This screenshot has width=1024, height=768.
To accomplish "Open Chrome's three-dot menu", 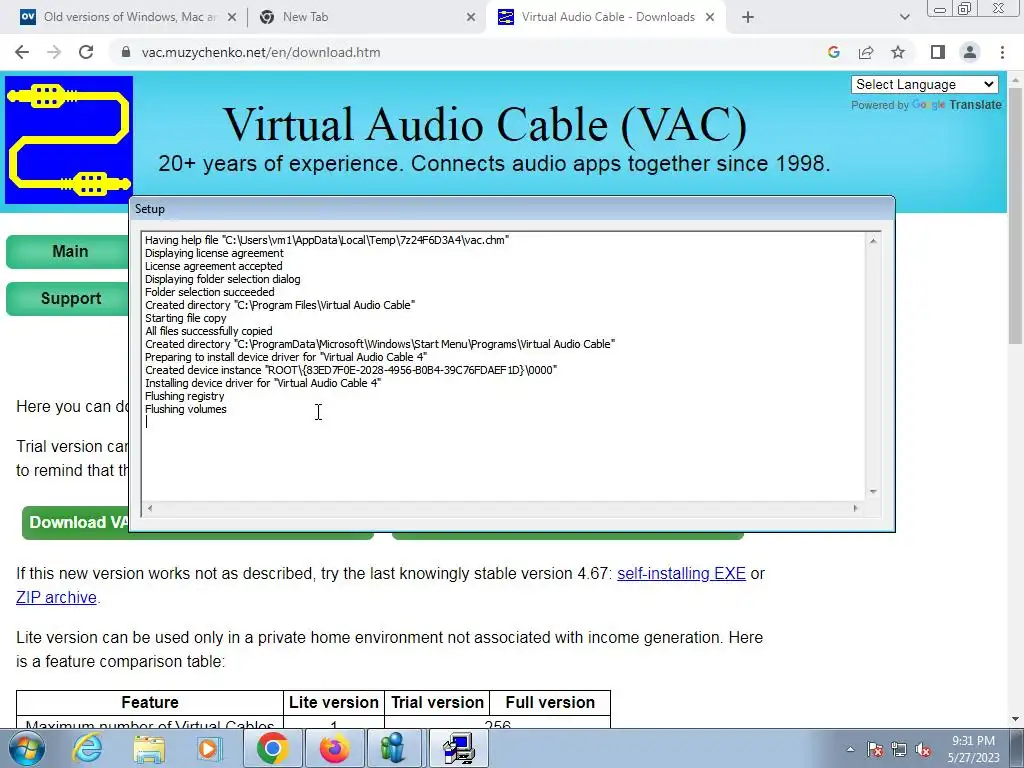I will coord(1002,52).
